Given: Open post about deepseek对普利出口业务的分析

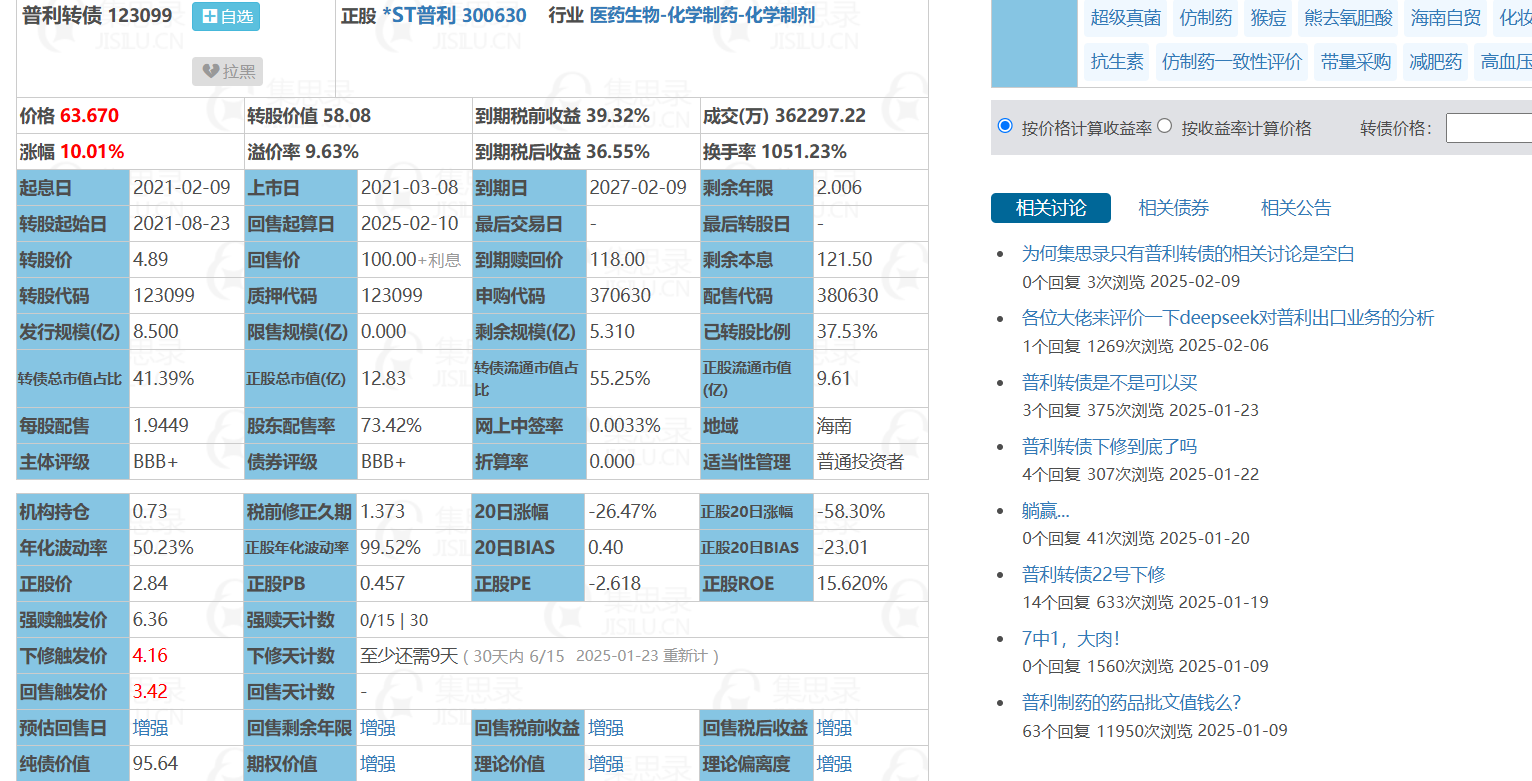Looking at the screenshot, I should (x=1228, y=318).
